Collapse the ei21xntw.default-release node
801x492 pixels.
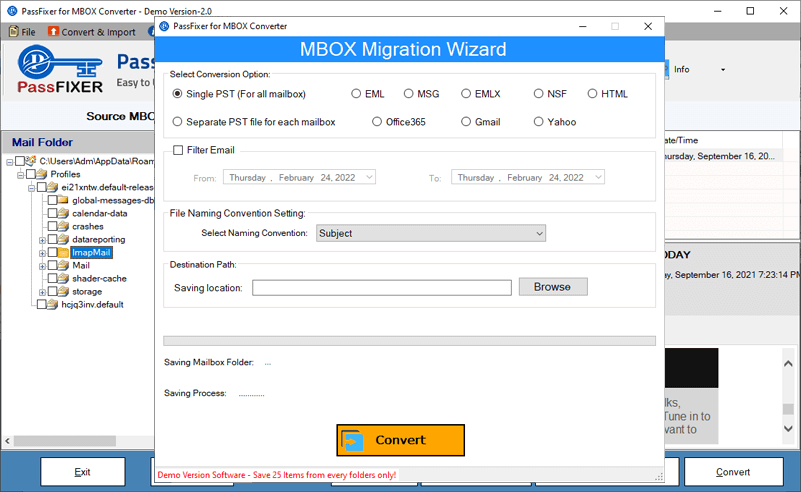(x=31, y=188)
